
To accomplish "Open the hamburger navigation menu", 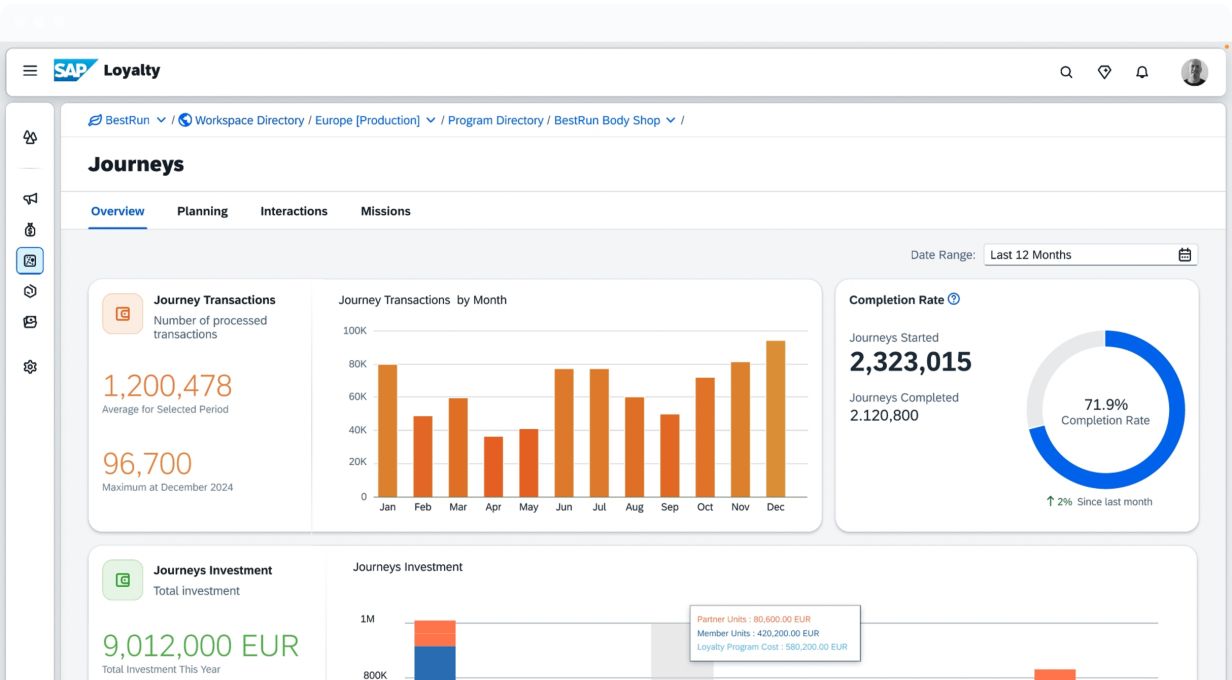I will coord(30,71).
